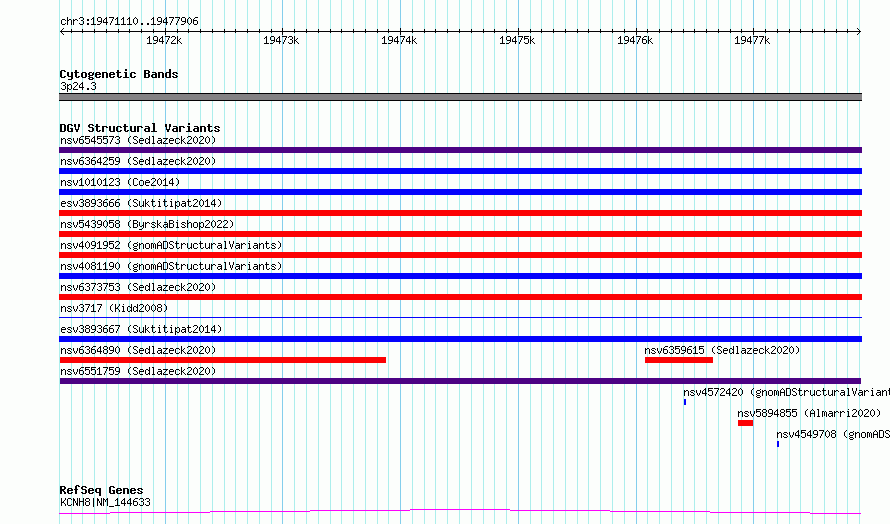Click the 19476k ruler position
Viewport: 890px width, 524px height.
pyautogui.click(x=635, y=40)
